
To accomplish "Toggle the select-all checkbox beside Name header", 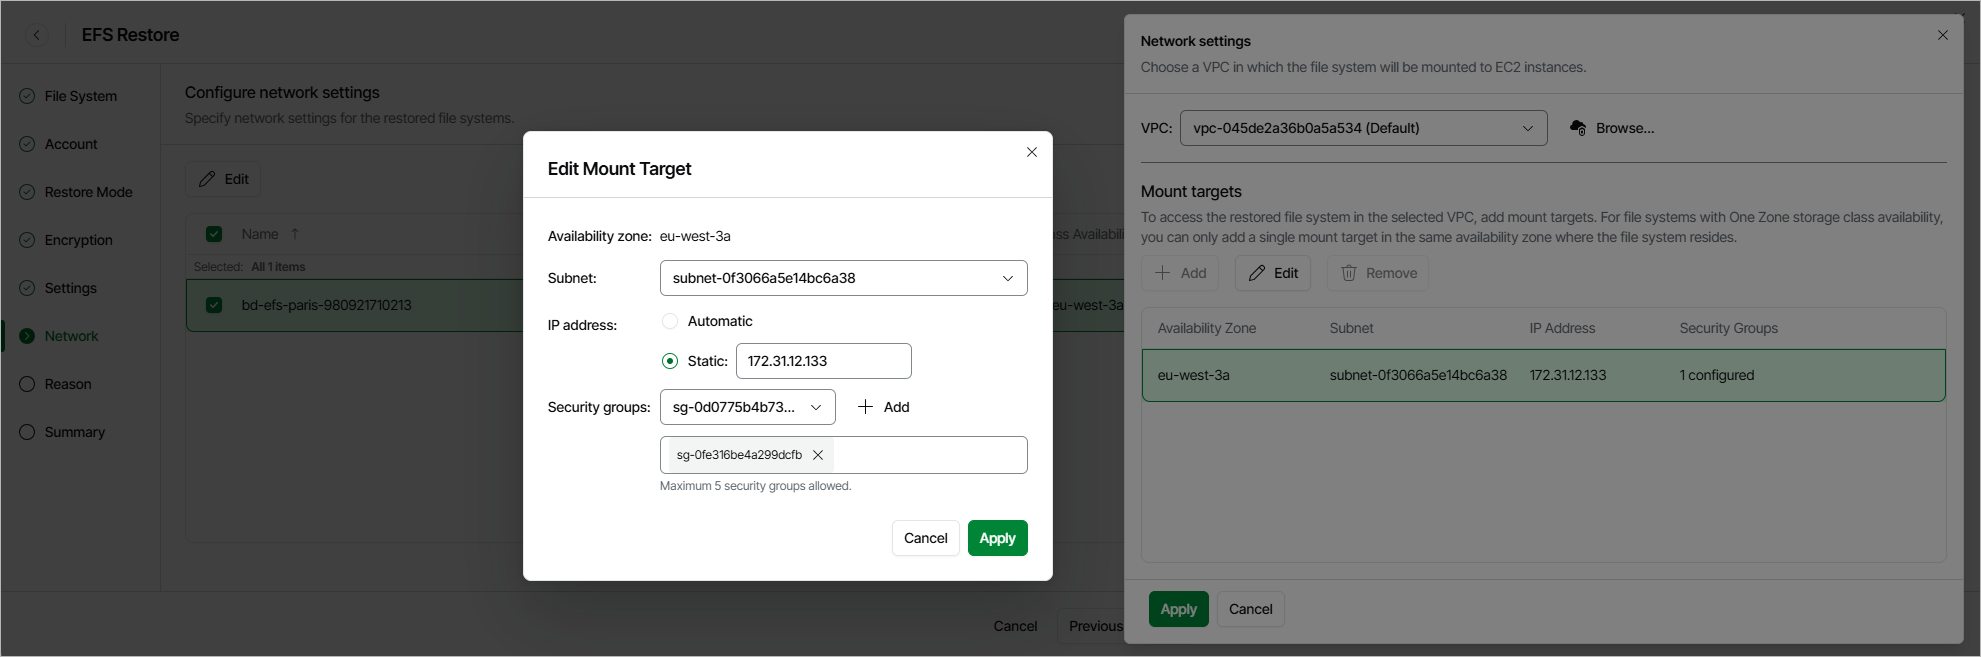I will click(x=214, y=234).
